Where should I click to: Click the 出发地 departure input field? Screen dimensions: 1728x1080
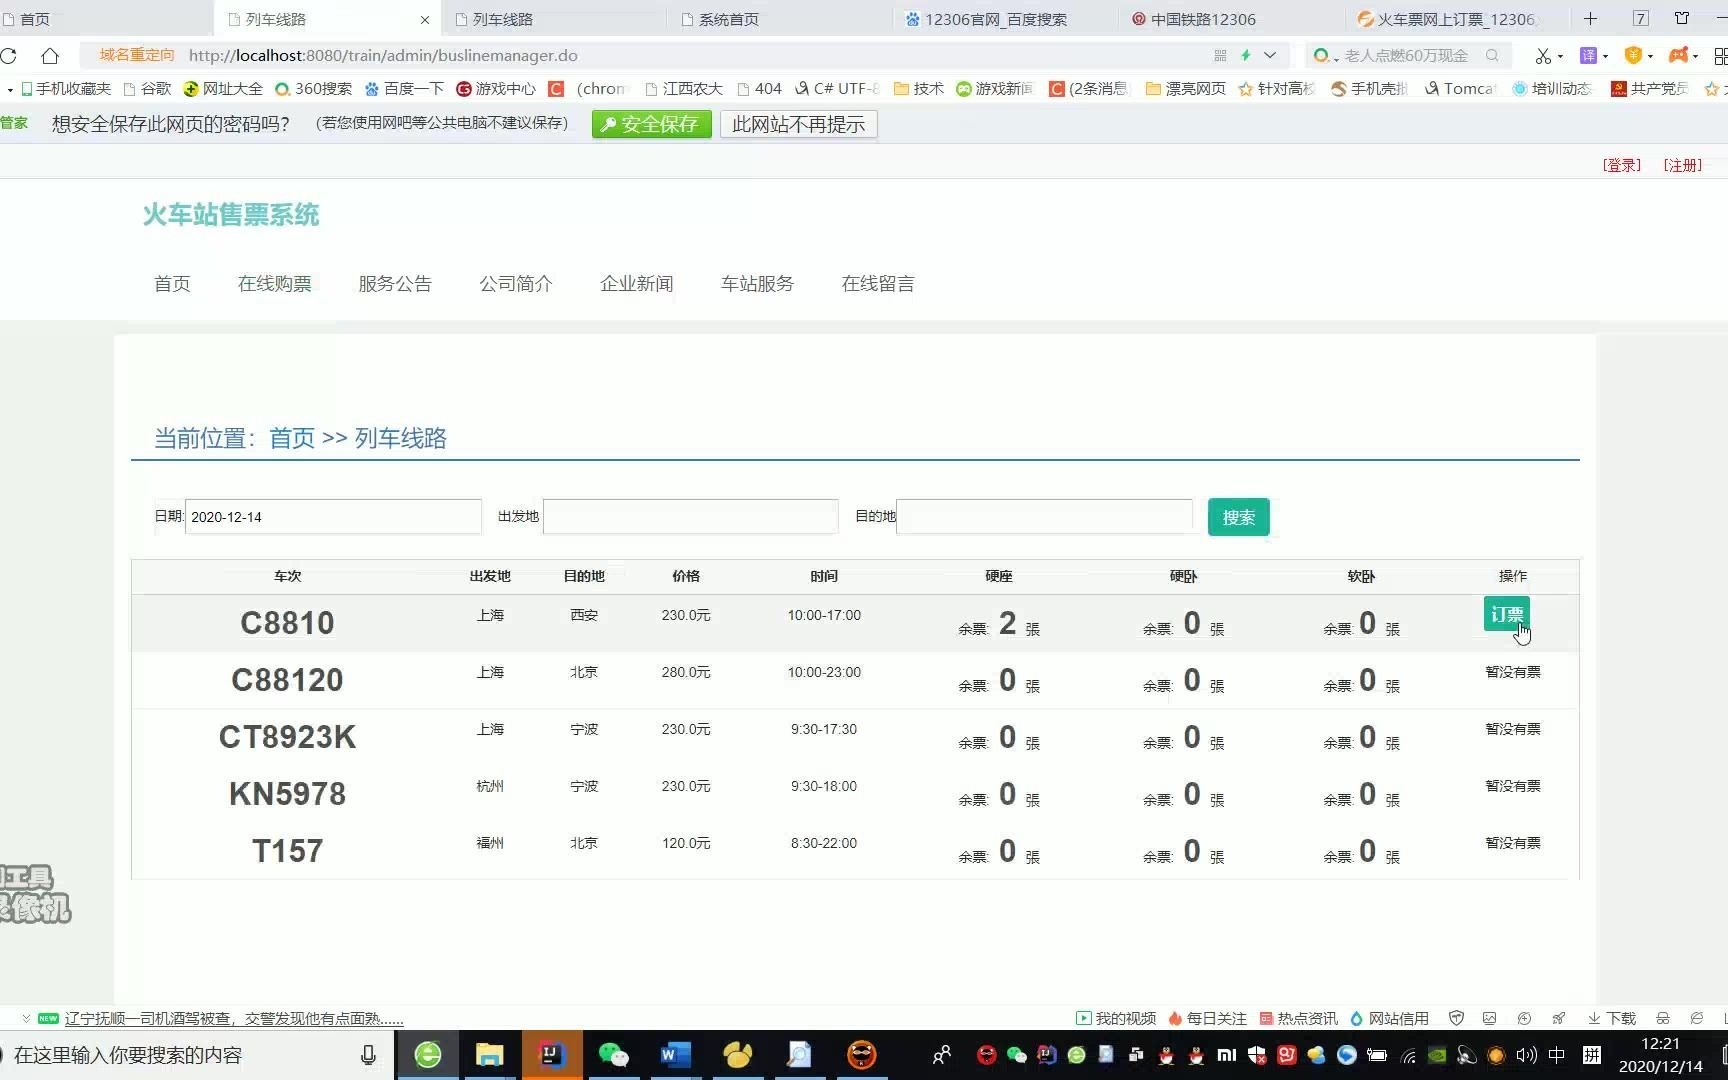tap(690, 517)
